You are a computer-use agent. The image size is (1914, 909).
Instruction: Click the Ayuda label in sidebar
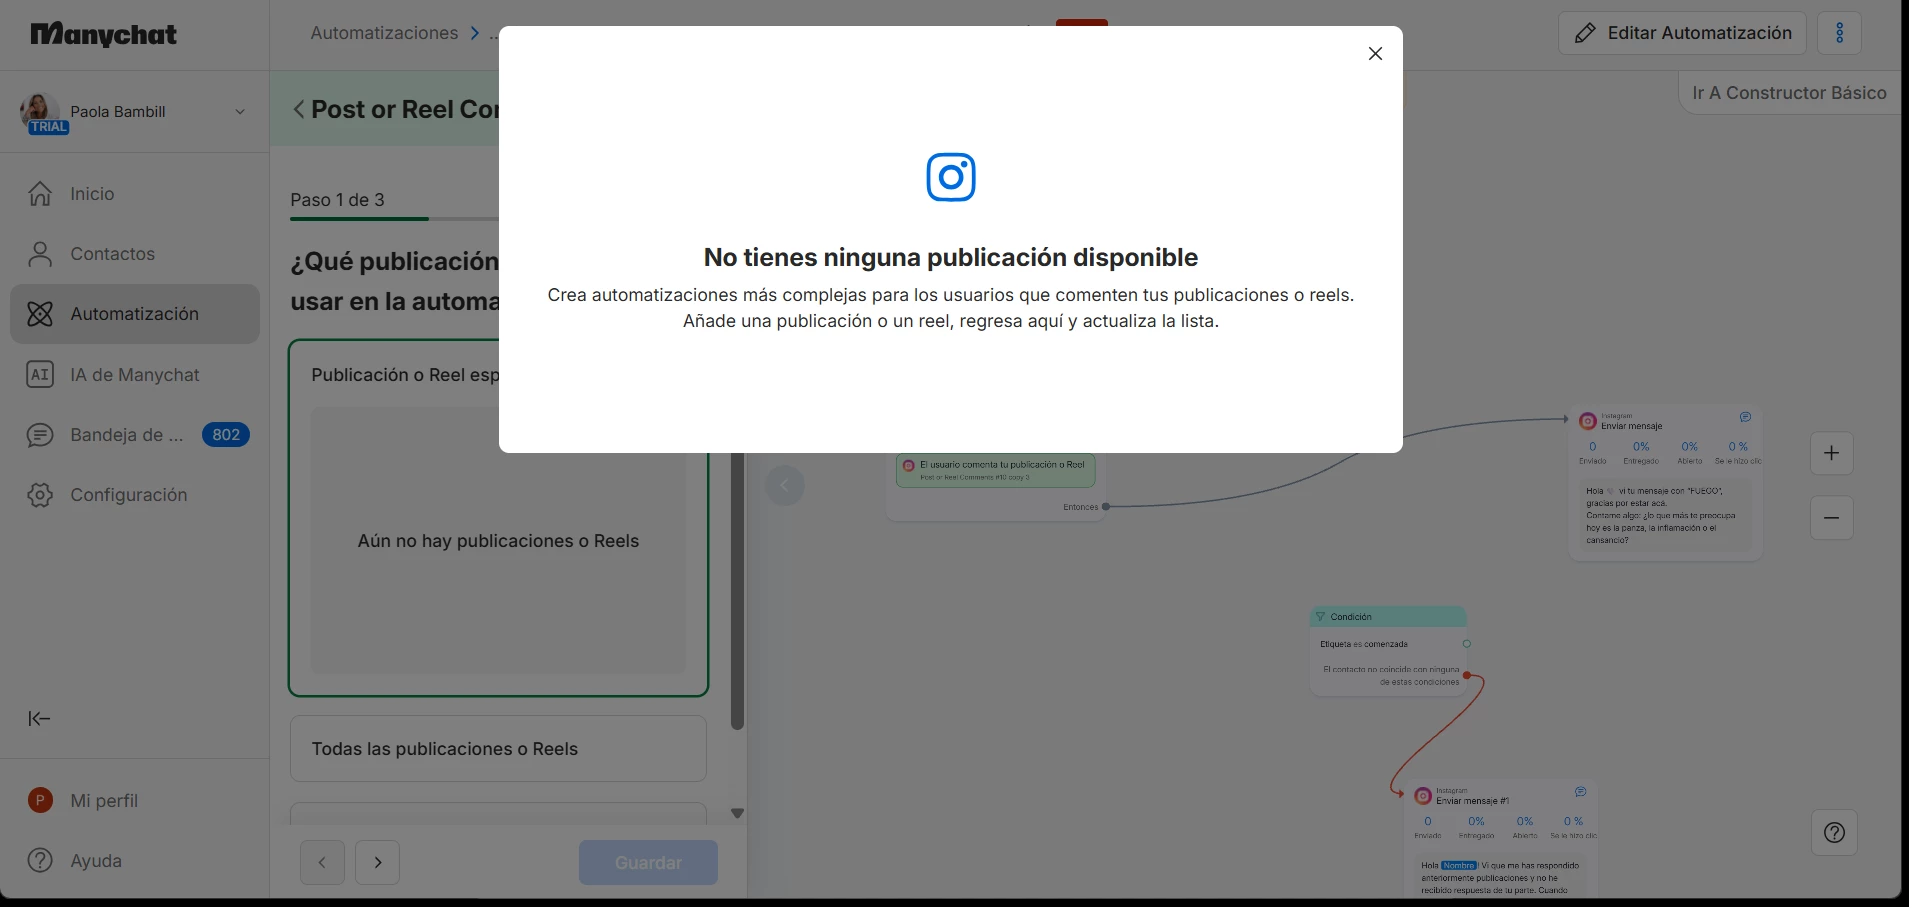(96, 861)
